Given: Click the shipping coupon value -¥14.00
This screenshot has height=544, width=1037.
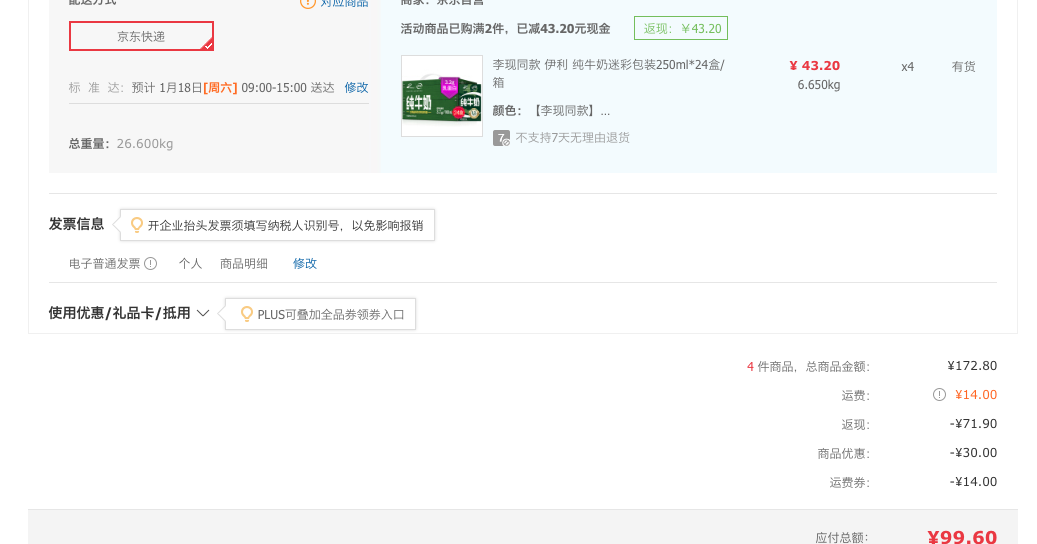Looking at the screenshot, I should click(x=974, y=482).
